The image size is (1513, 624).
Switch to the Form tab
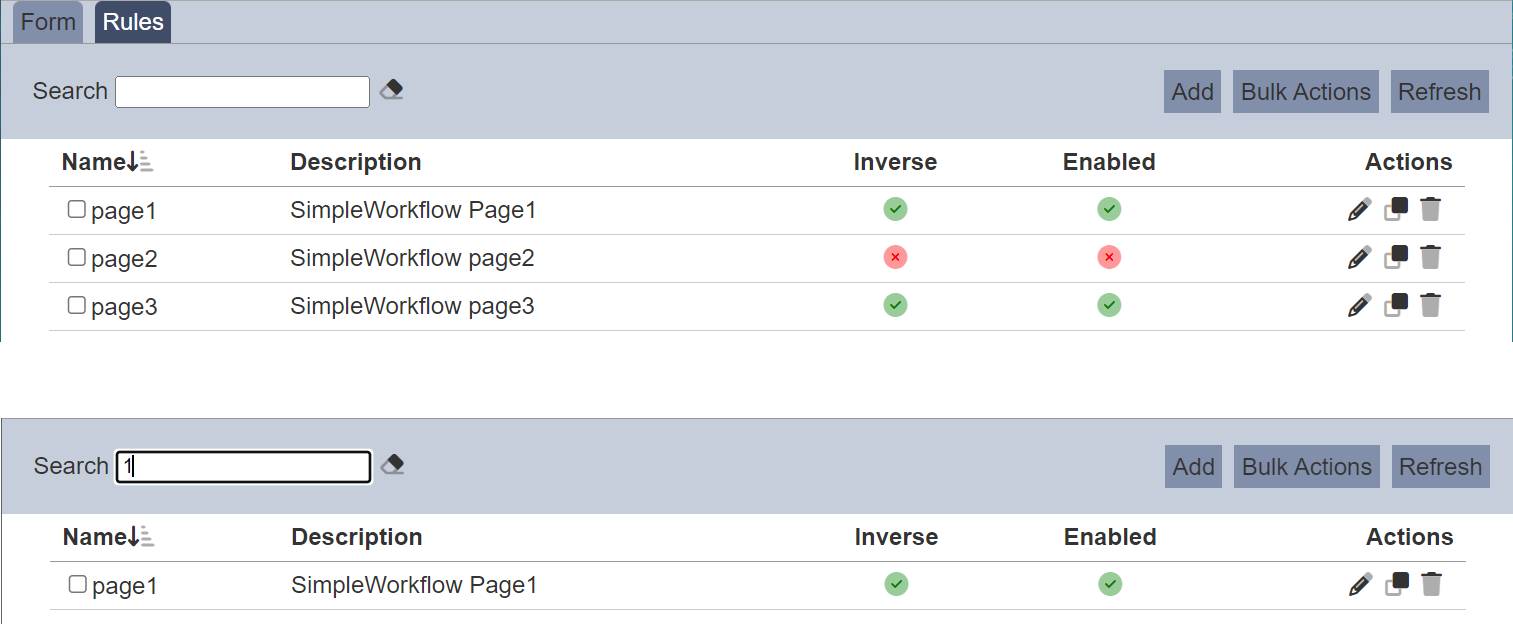point(48,22)
